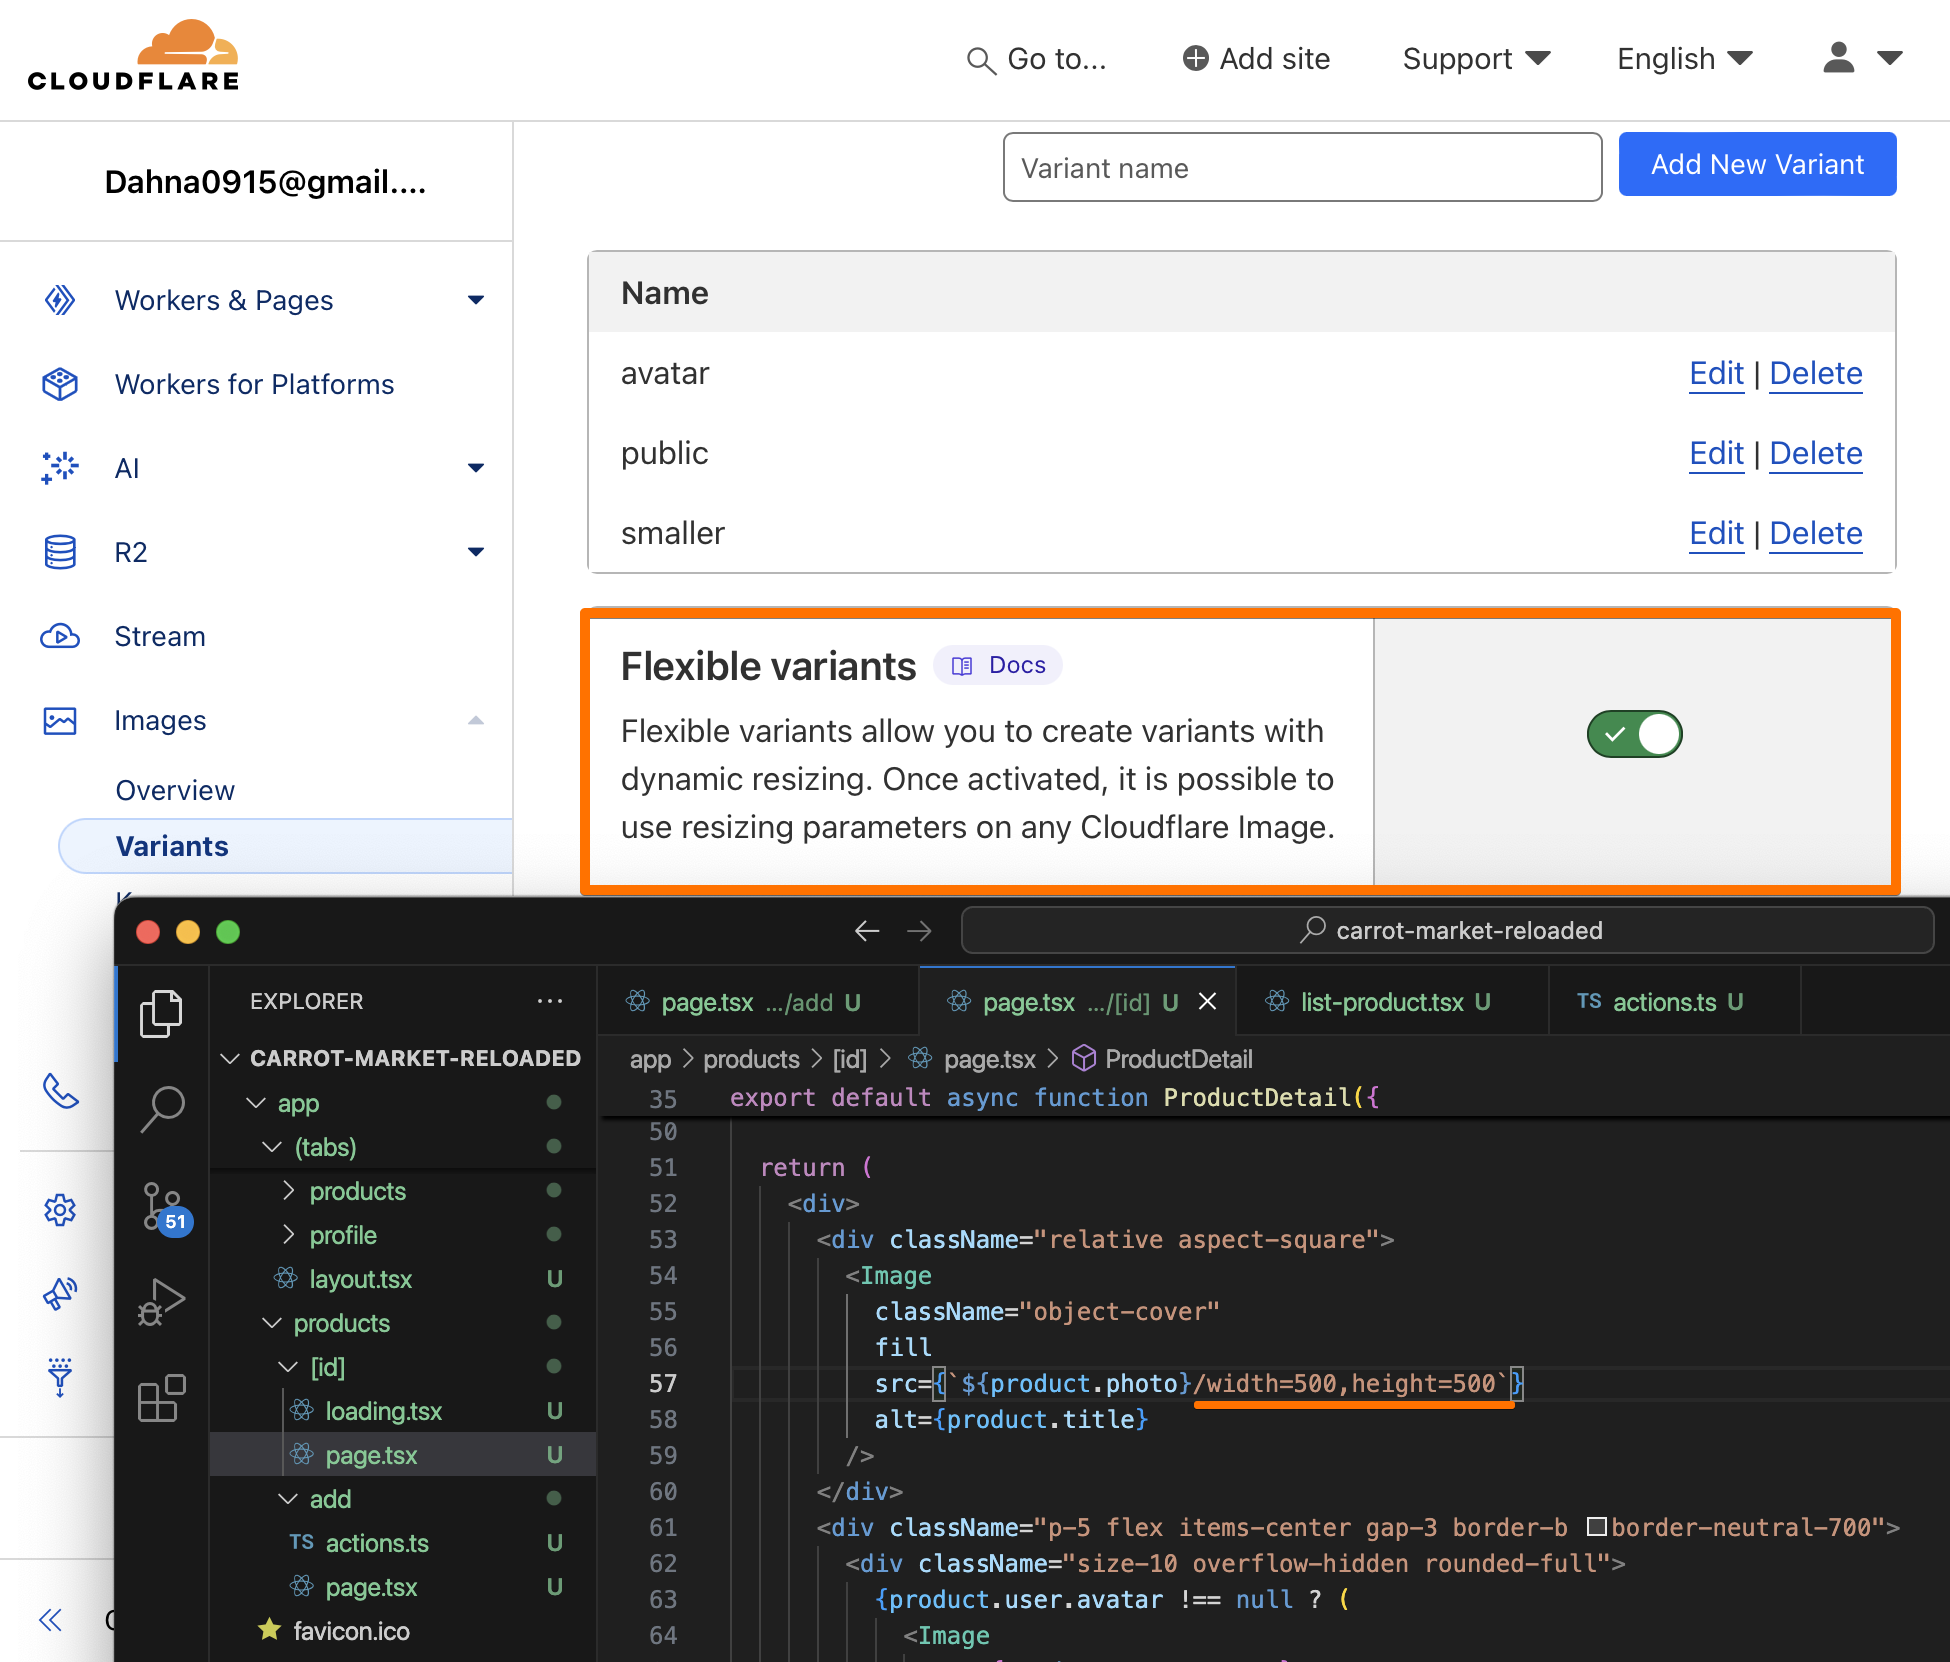Edit the smaller variant
The width and height of the screenshot is (1950, 1662).
point(1716,533)
